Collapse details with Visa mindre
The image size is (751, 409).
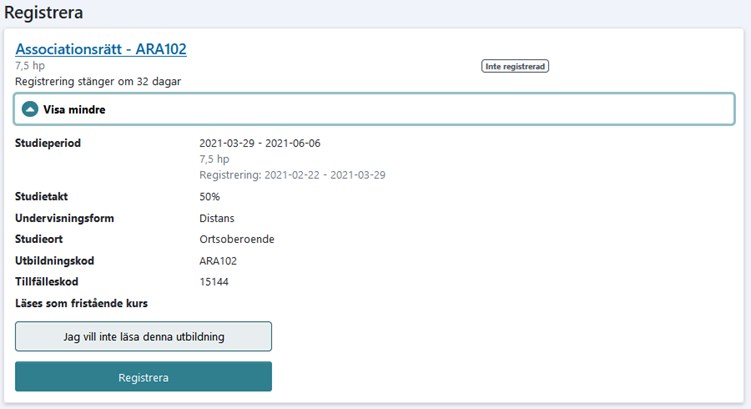74,110
